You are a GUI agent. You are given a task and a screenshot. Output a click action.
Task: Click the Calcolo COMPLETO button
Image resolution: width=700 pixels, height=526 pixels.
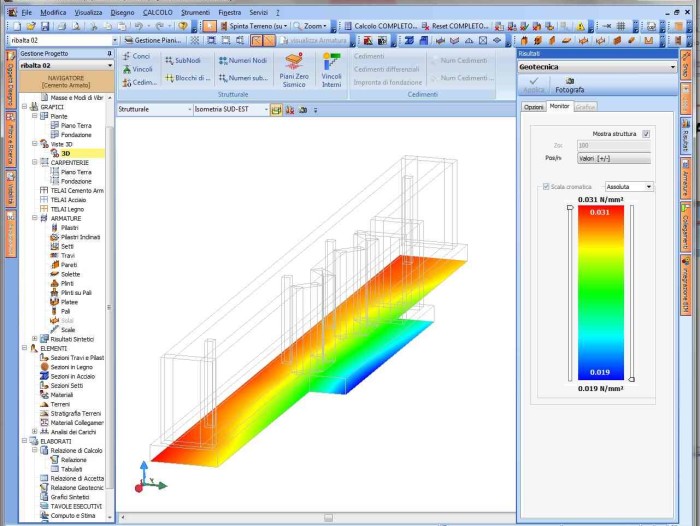pyautogui.click(x=380, y=26)
